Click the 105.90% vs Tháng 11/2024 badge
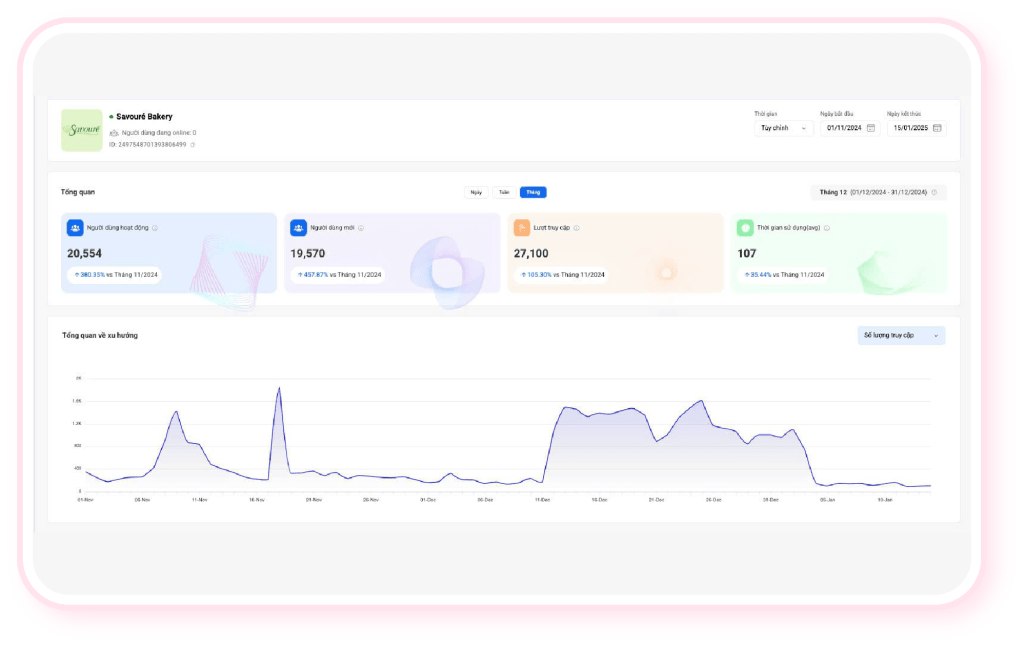The image size is (1024, 648). (561, 274)
